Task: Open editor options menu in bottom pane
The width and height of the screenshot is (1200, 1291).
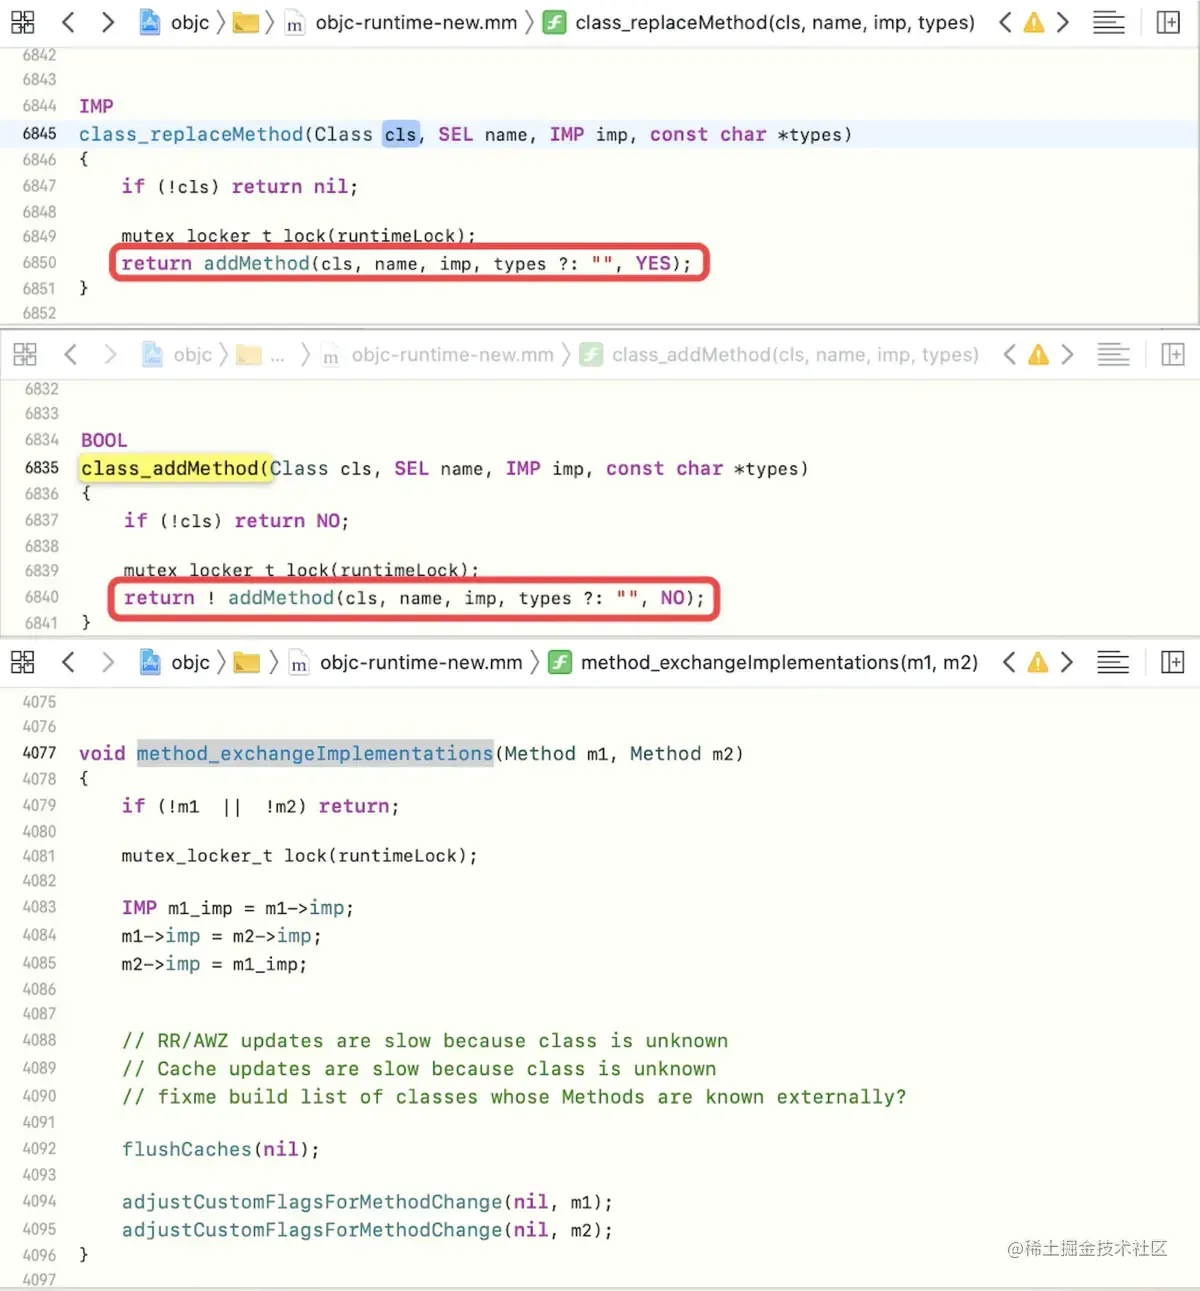Action: point(1113,662)
